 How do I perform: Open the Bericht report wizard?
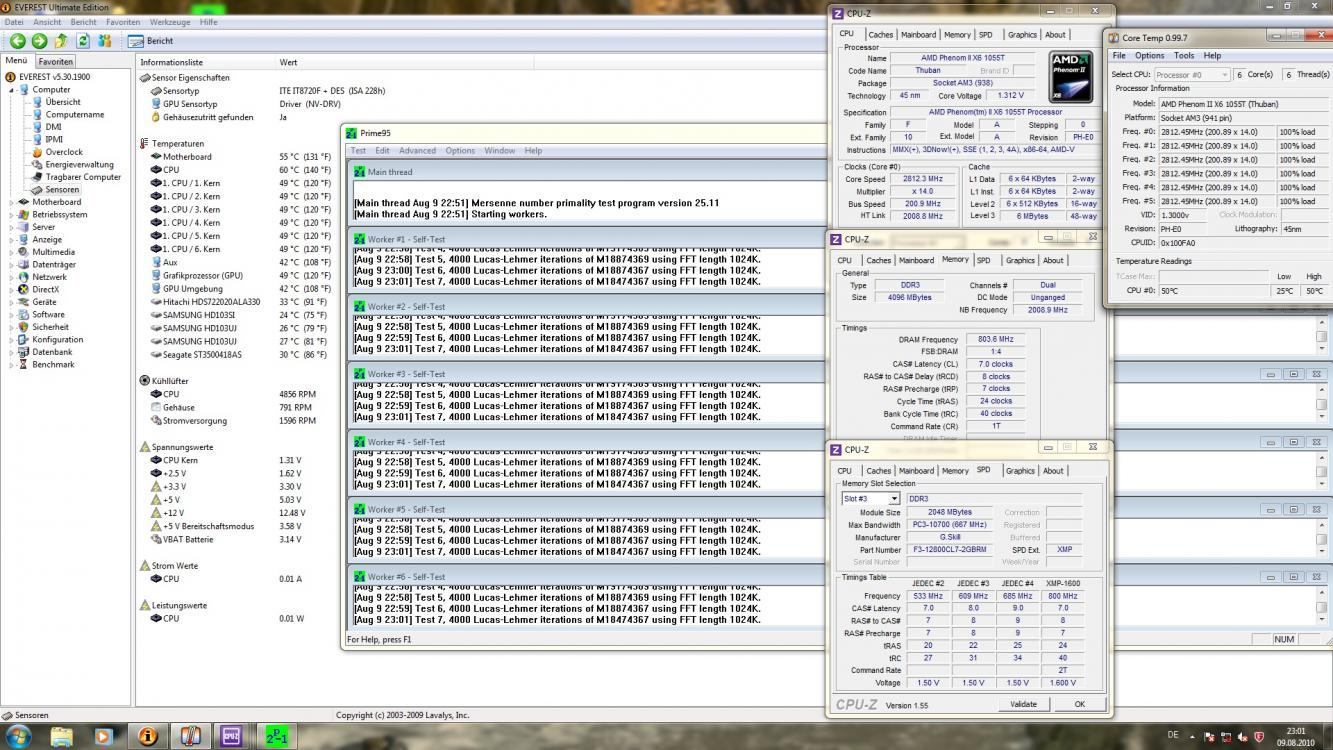[x=151, y=41]
